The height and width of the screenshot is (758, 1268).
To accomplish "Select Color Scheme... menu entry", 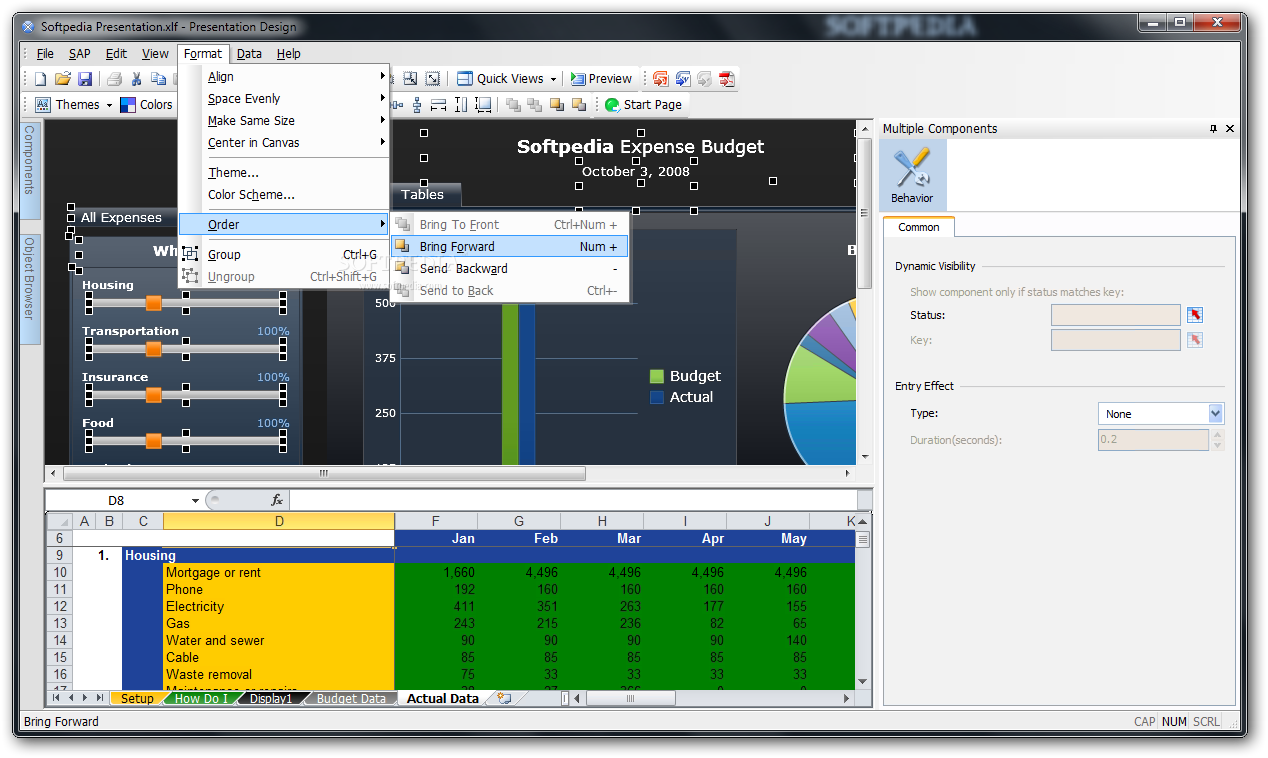I will (283, 195).
